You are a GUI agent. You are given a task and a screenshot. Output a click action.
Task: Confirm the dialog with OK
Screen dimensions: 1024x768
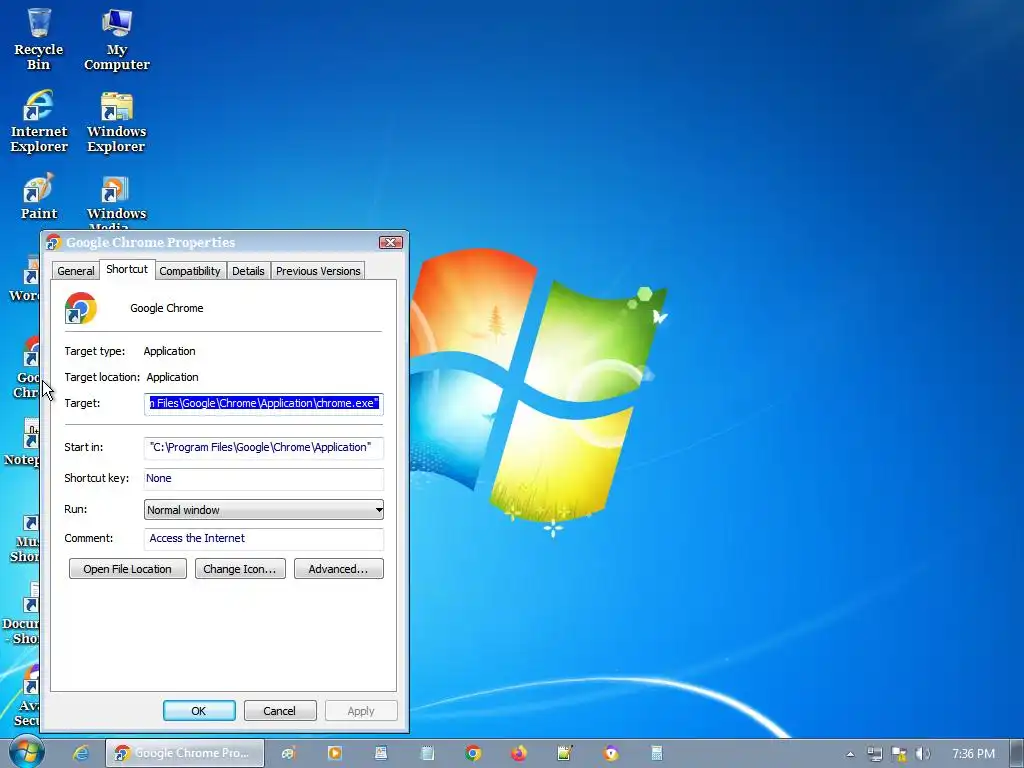(199, 711)
